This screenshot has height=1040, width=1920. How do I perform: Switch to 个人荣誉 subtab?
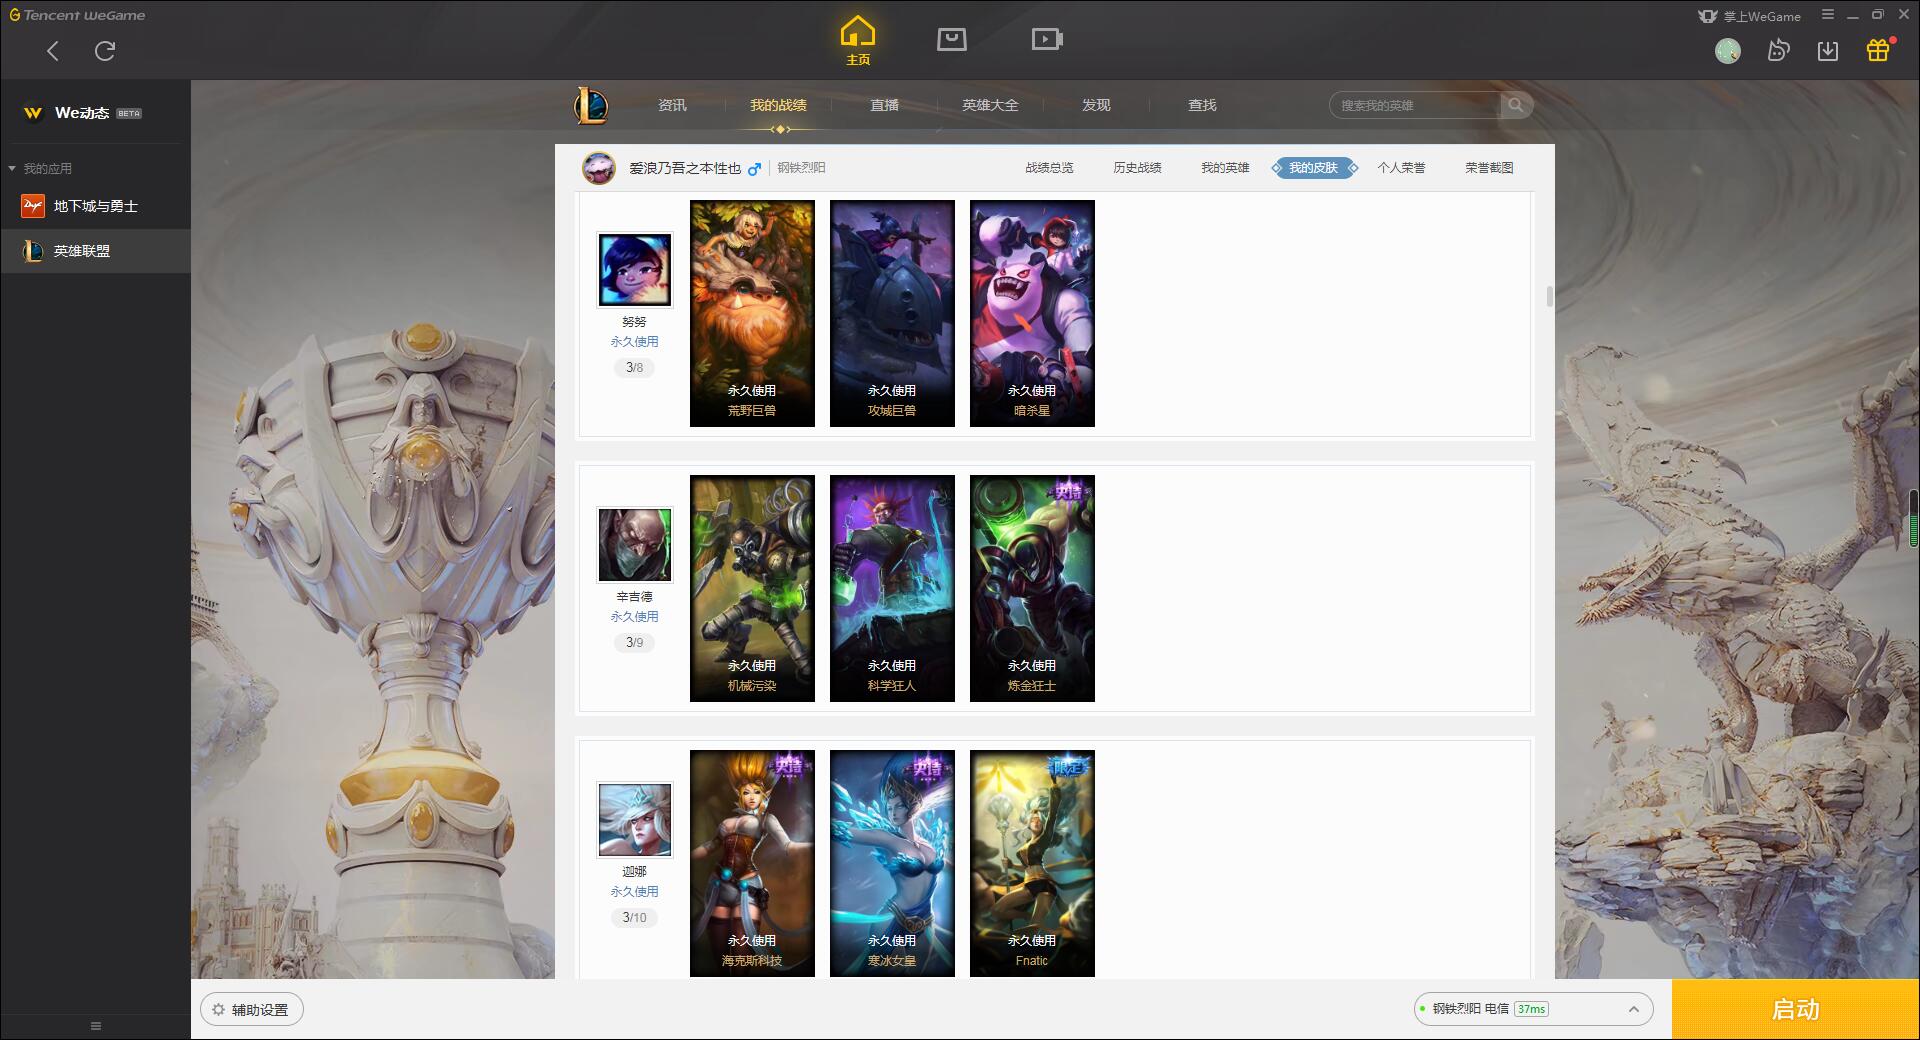[x=1401, y=168]
